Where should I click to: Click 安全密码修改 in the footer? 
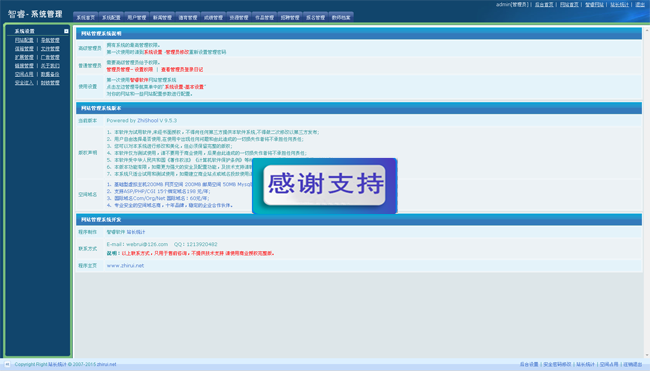[557, 364]
